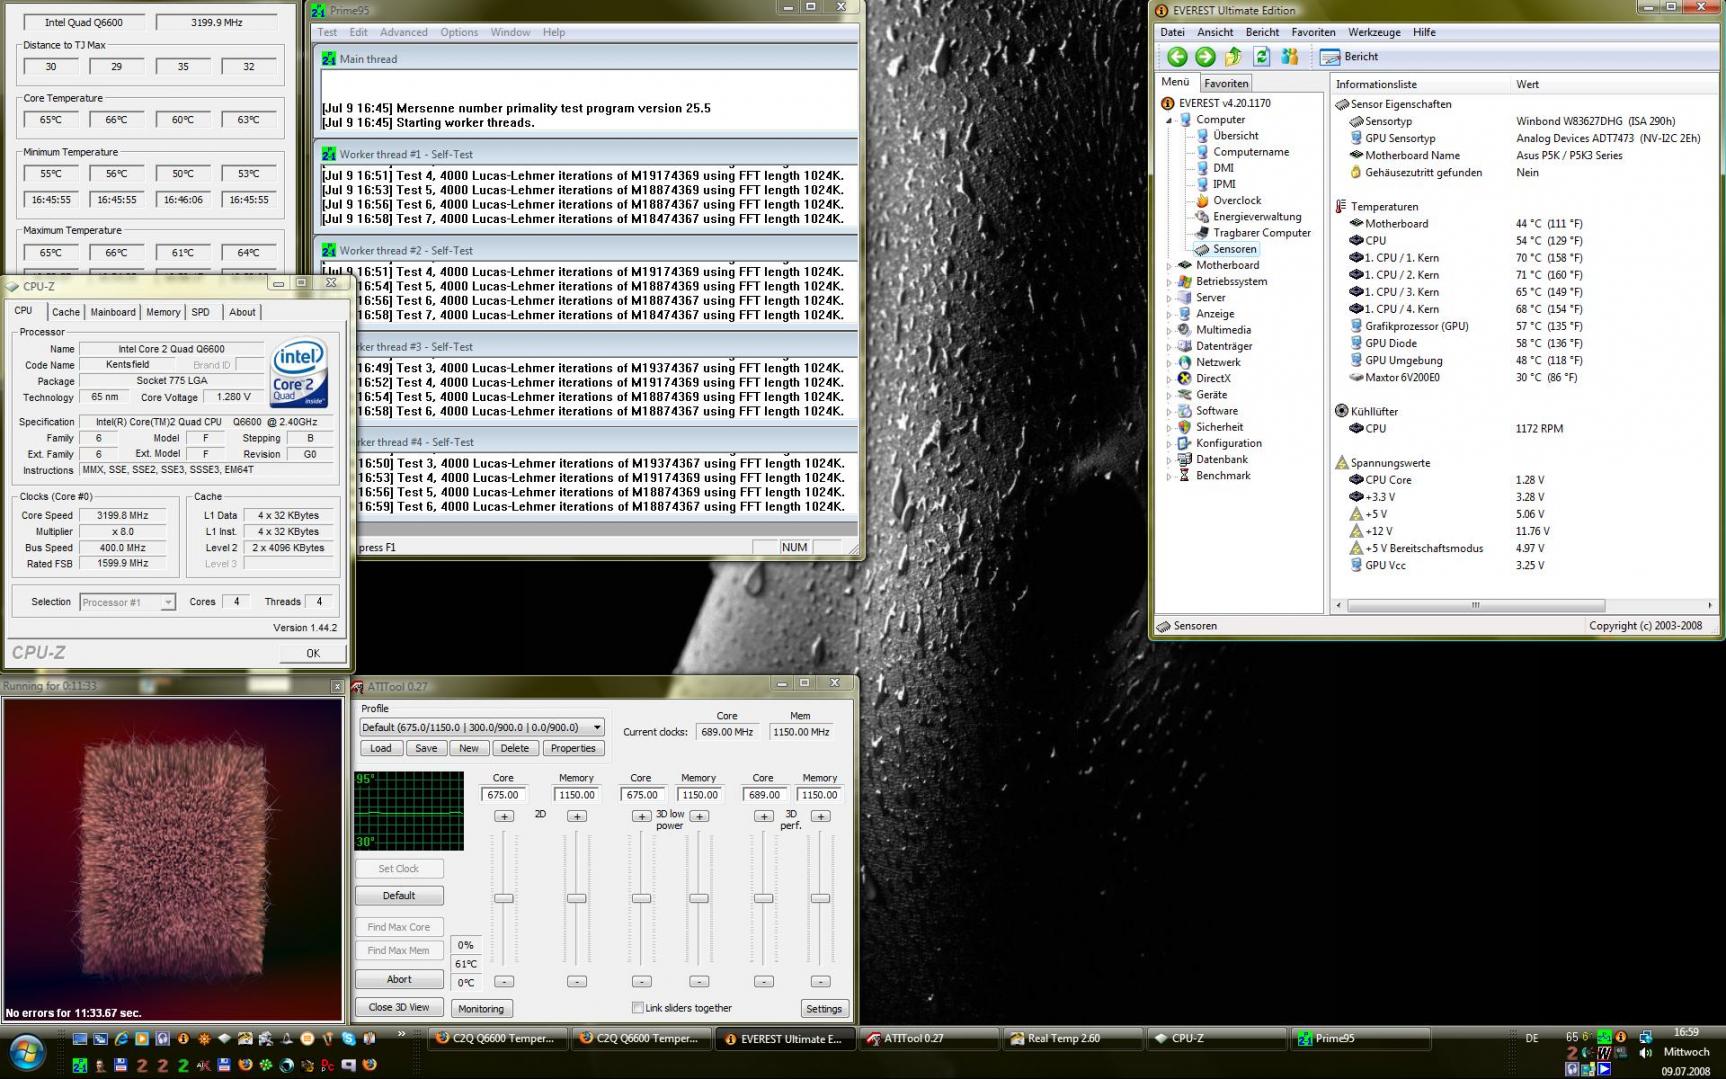Click the Main thread header icon in Prime95
1726x1079 pixels.
pos(329,59)
